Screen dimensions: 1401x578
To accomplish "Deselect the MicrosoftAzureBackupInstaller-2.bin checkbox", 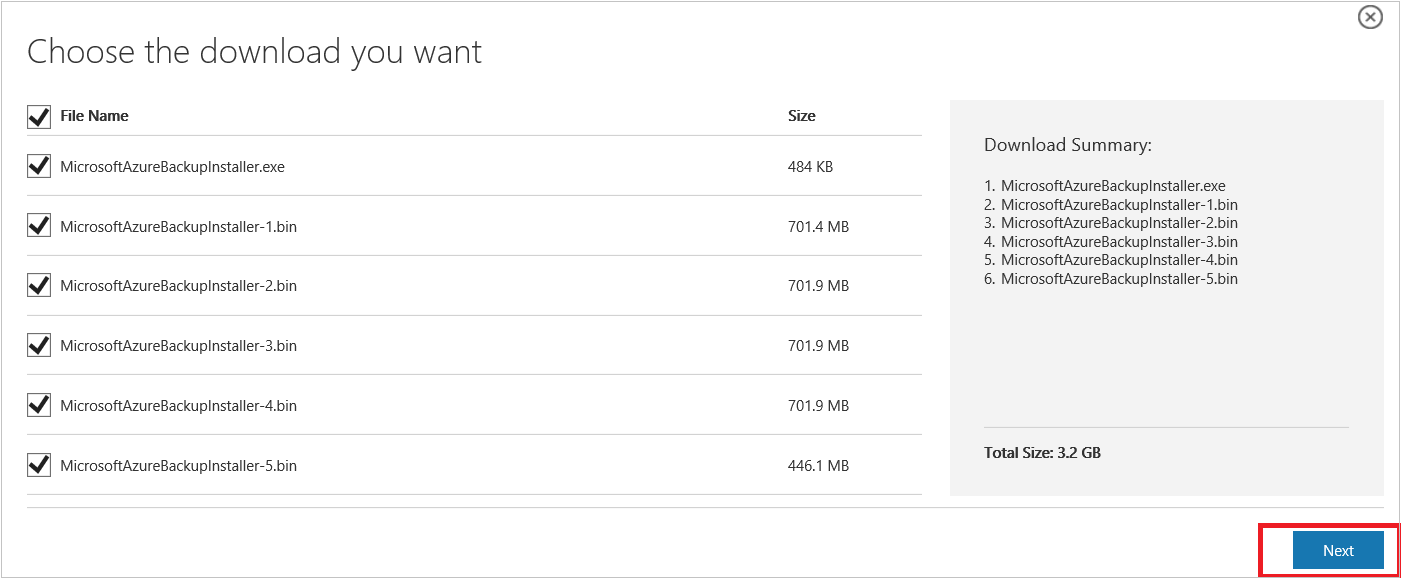I will click(x=38, y=285).
